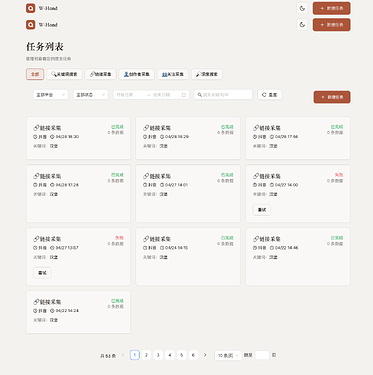Click link icon on the 04/22 14:46 card
Screen dimensions: 373x375
point(256,239)
